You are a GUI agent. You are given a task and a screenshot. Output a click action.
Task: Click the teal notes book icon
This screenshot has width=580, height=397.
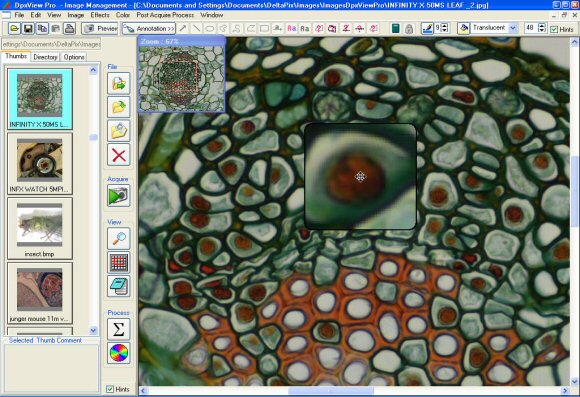point(119,286)
